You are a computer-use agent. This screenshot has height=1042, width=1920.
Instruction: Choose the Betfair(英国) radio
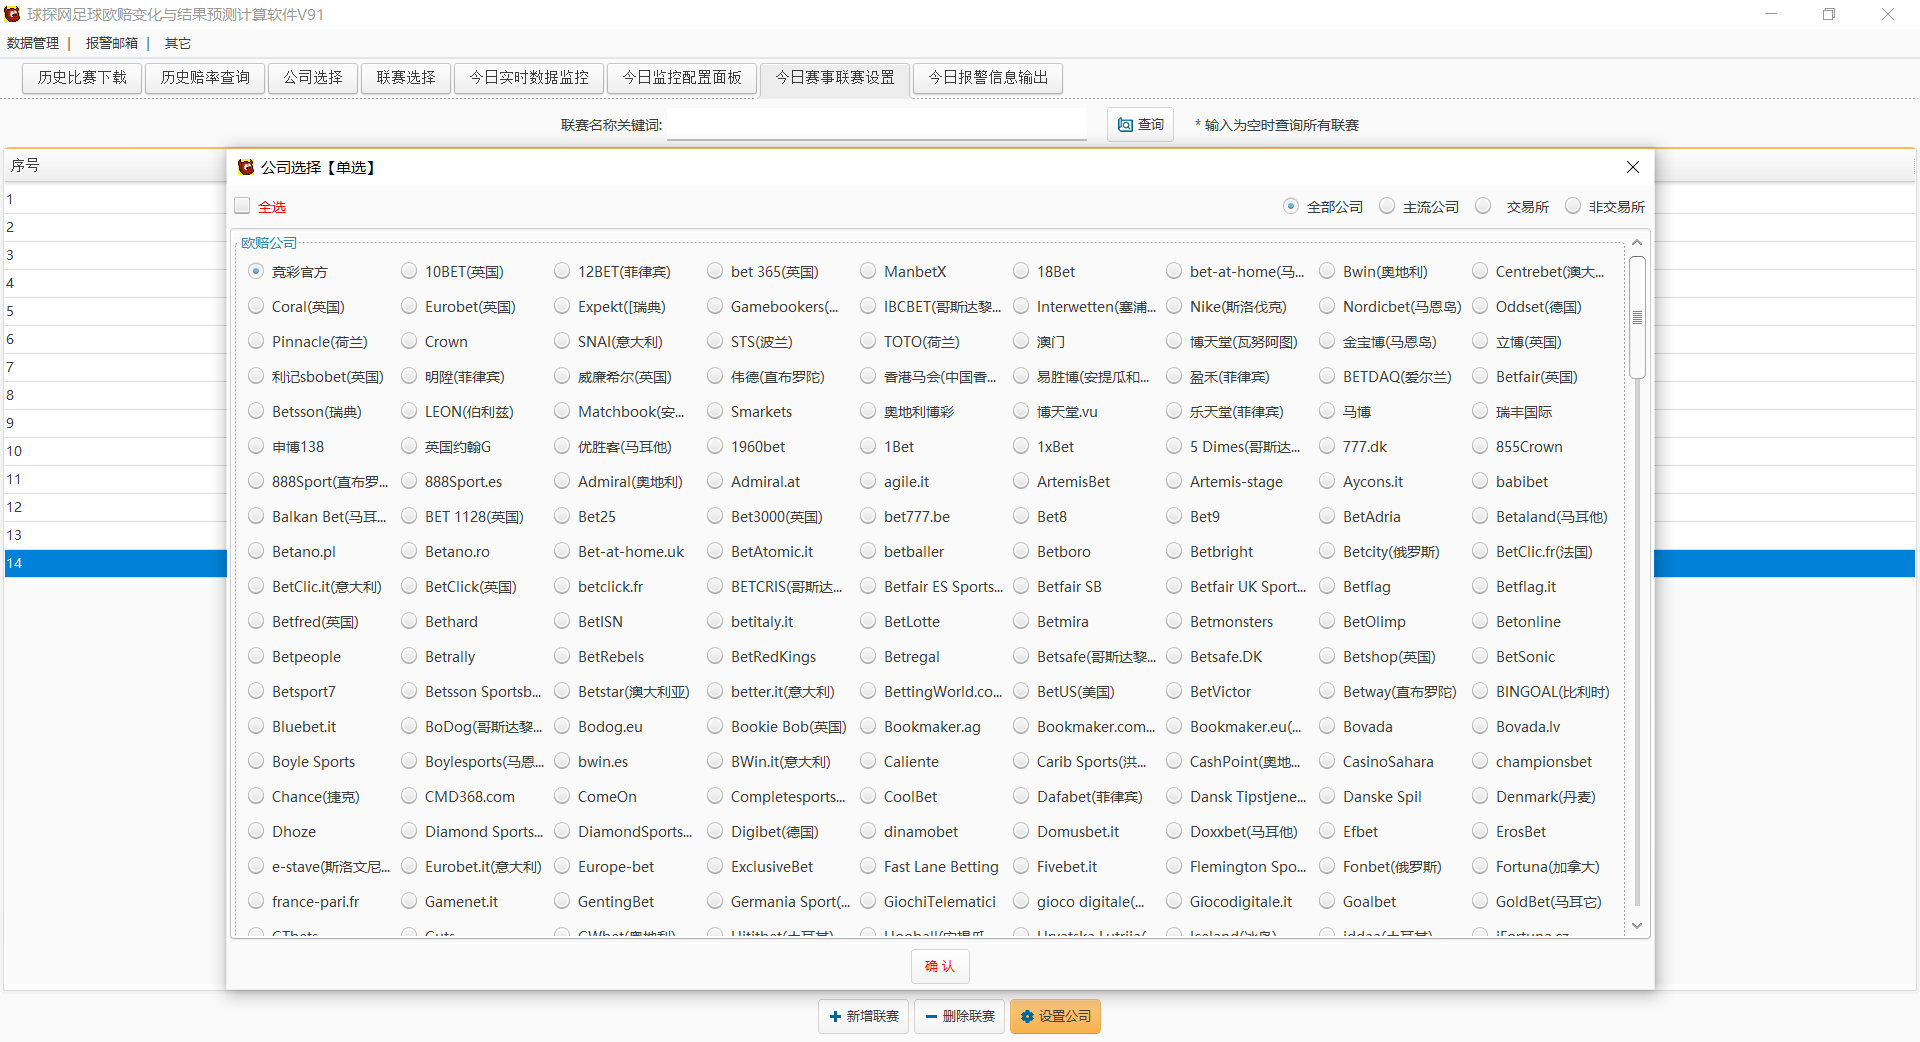click(x=1480, y=376)
